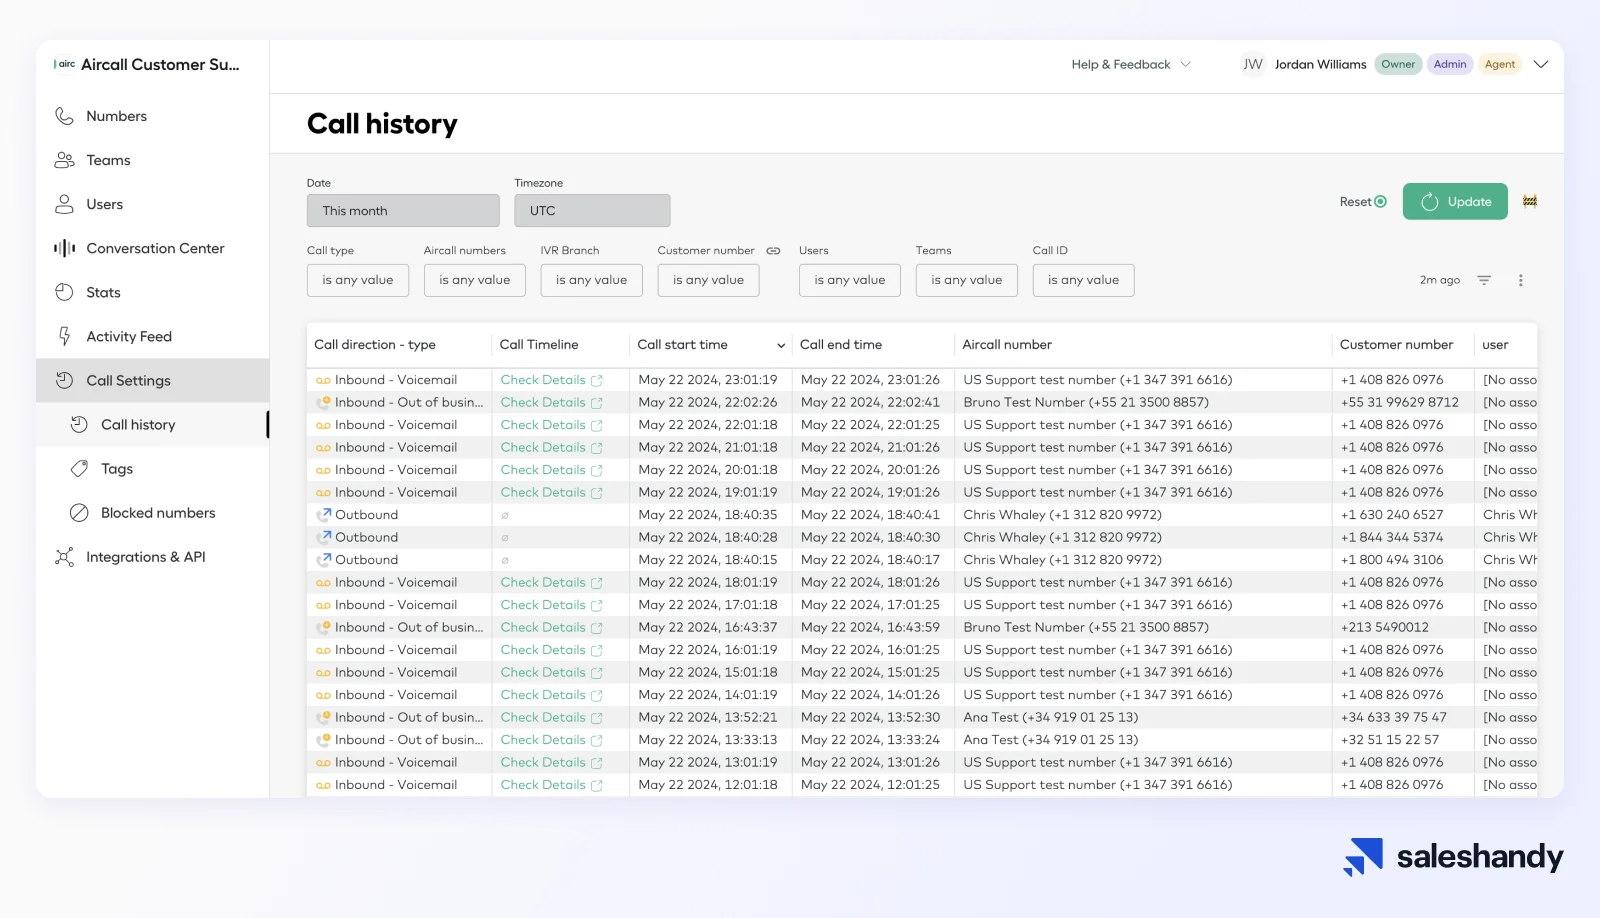The height and width of the screenshot is (918, 1600).
Task: Expand the Jordan Williams account menu chevron
Action: click(x=1541, y=65)
